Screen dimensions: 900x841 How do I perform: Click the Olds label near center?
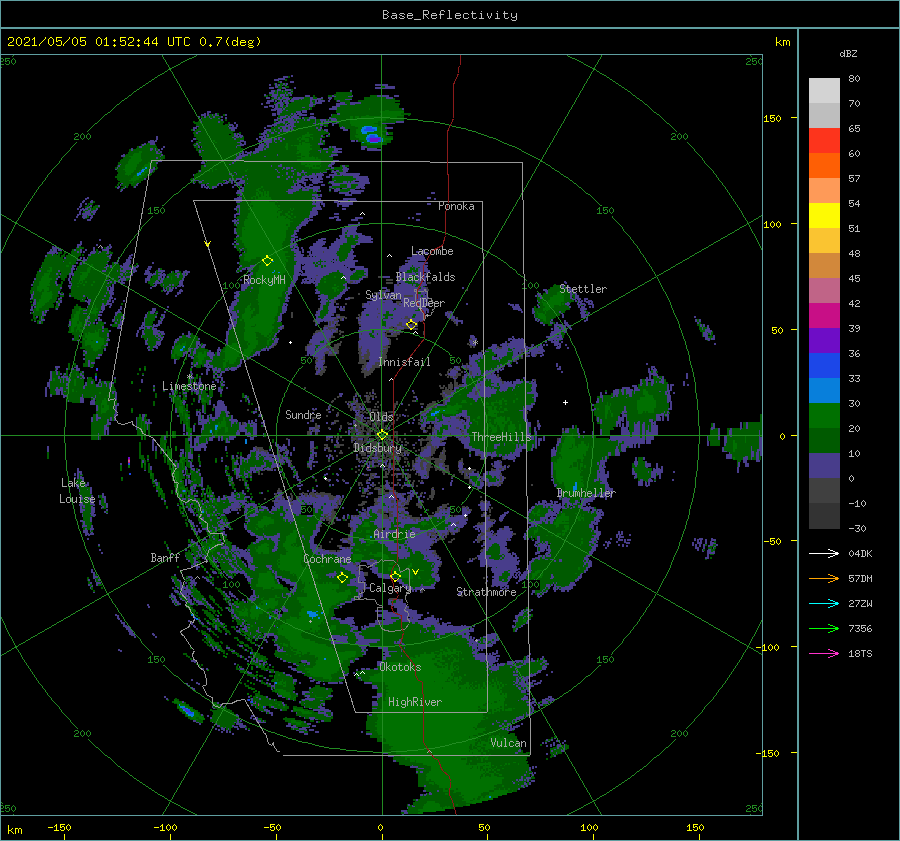(381, 417)
